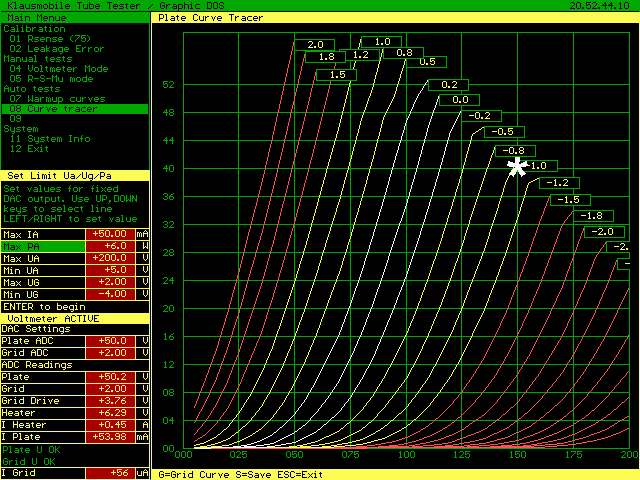
Task: Click Plate ADC DAC setting +50.0
Action: pyautogui.click(x=110, y=341)
